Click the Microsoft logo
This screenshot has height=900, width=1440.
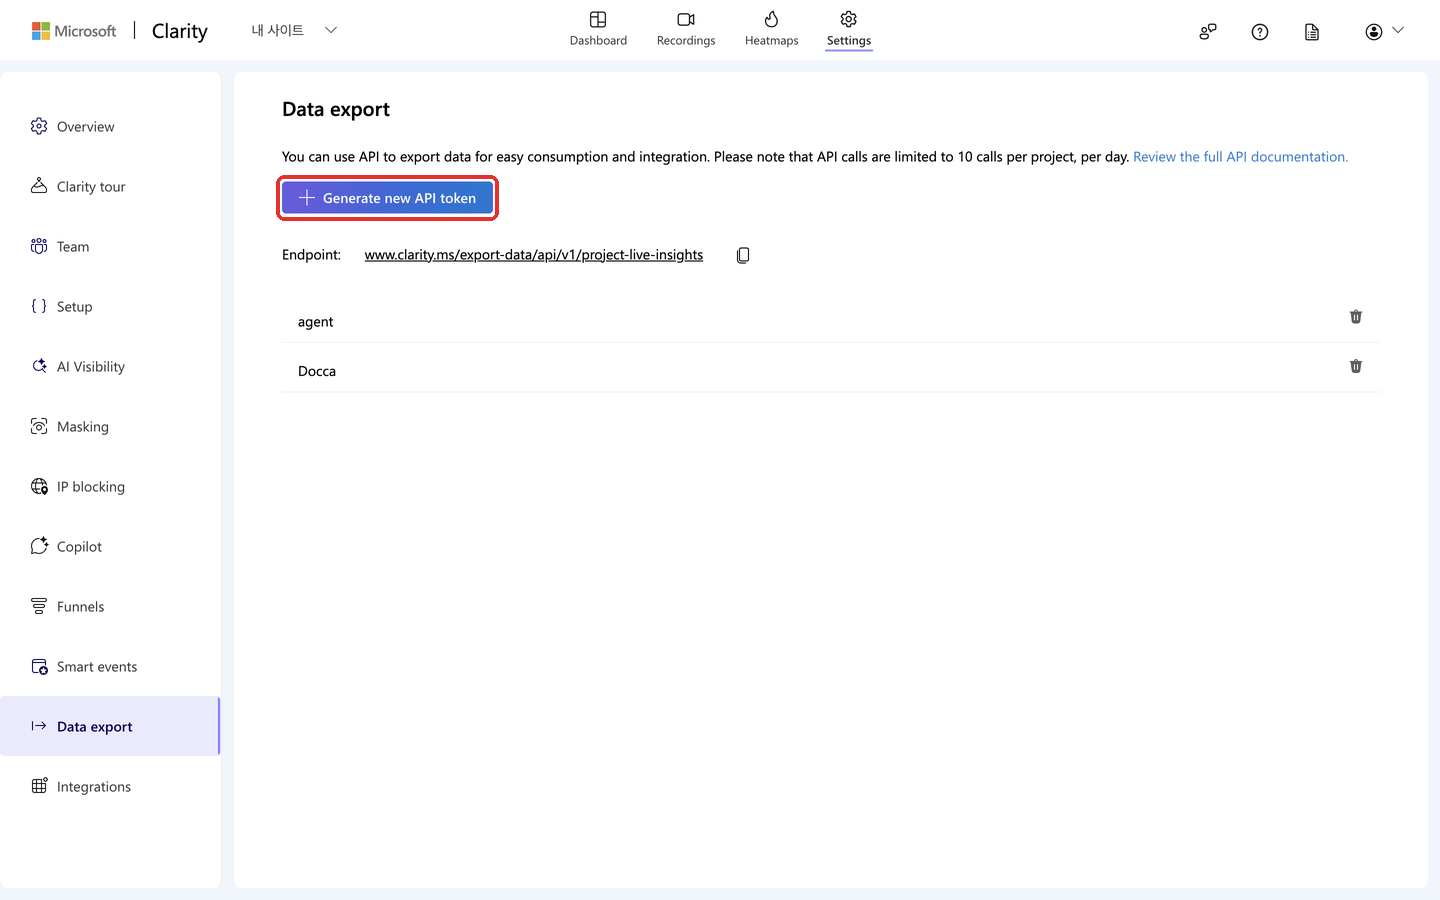[74, 31]
